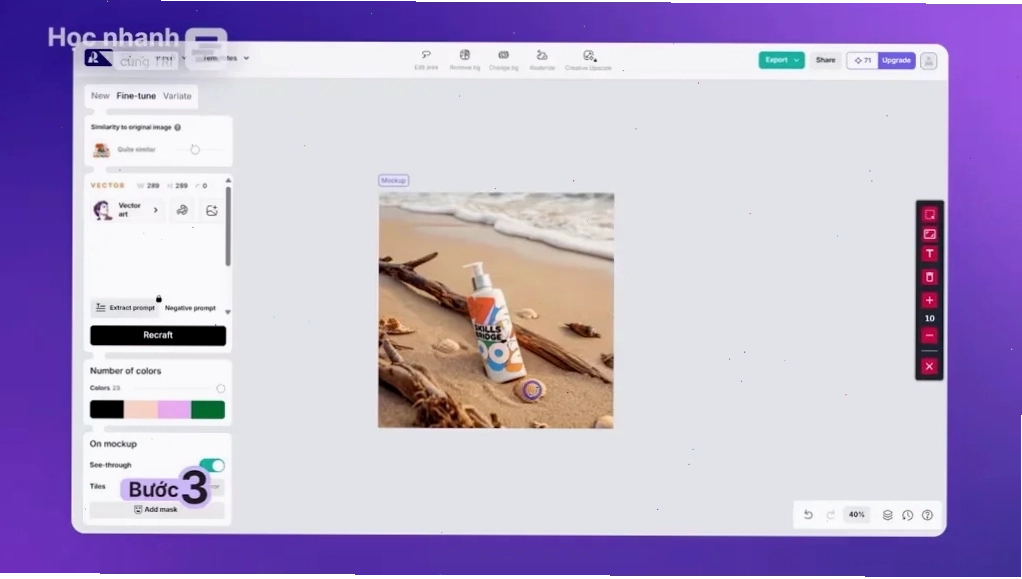The width and height of the screenshot is (1022, 579).
Task: Click the black Recraft button
Action: click(x=158, y=335)
